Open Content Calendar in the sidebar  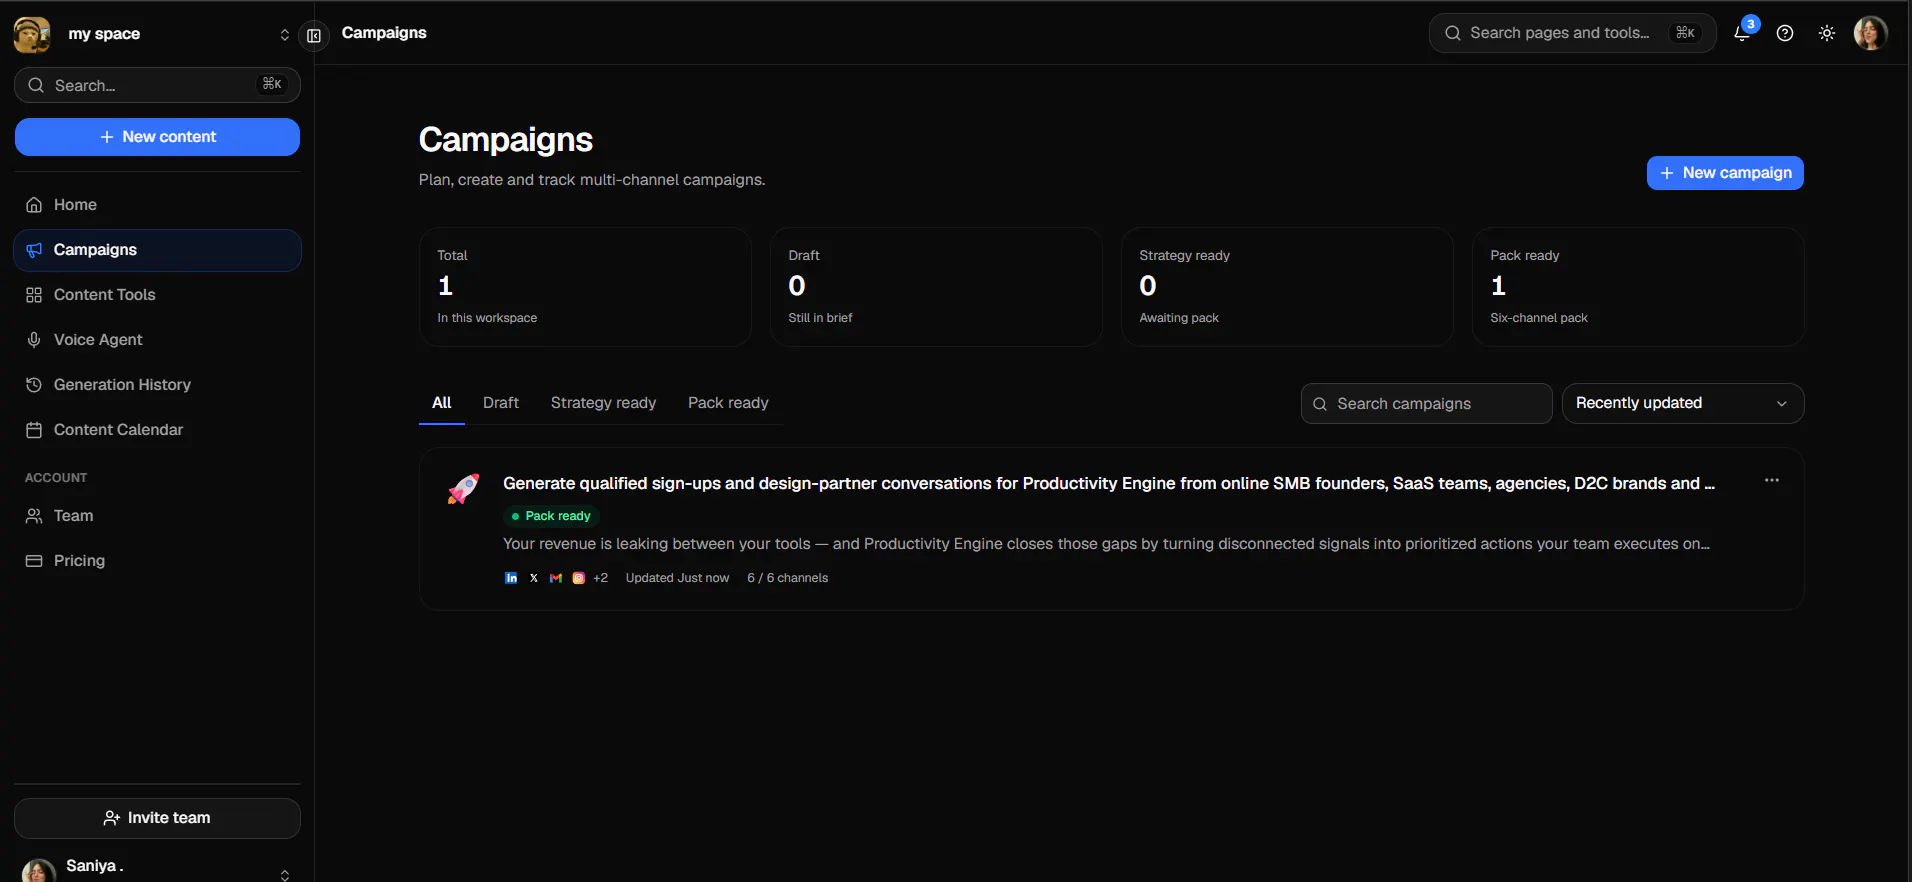[157, 430]
